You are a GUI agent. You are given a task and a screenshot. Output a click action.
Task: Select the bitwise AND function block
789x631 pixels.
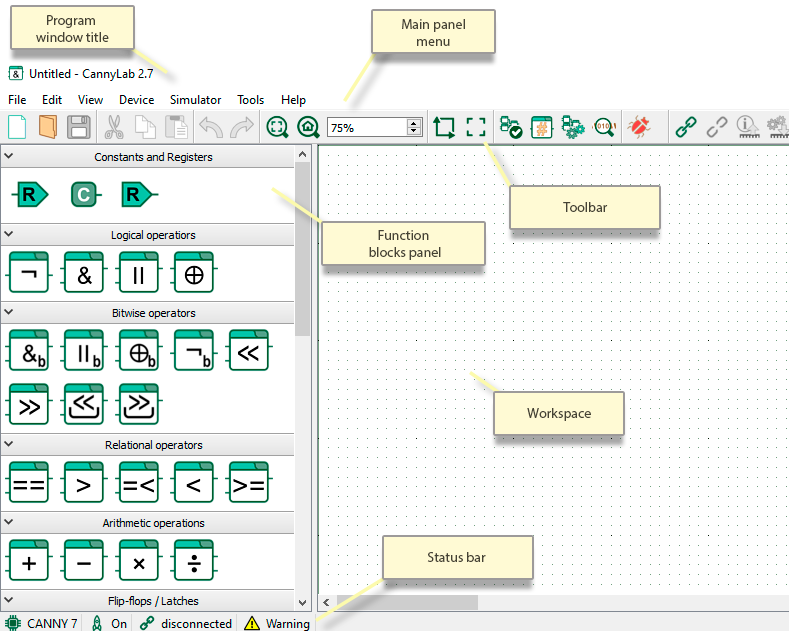29,350
